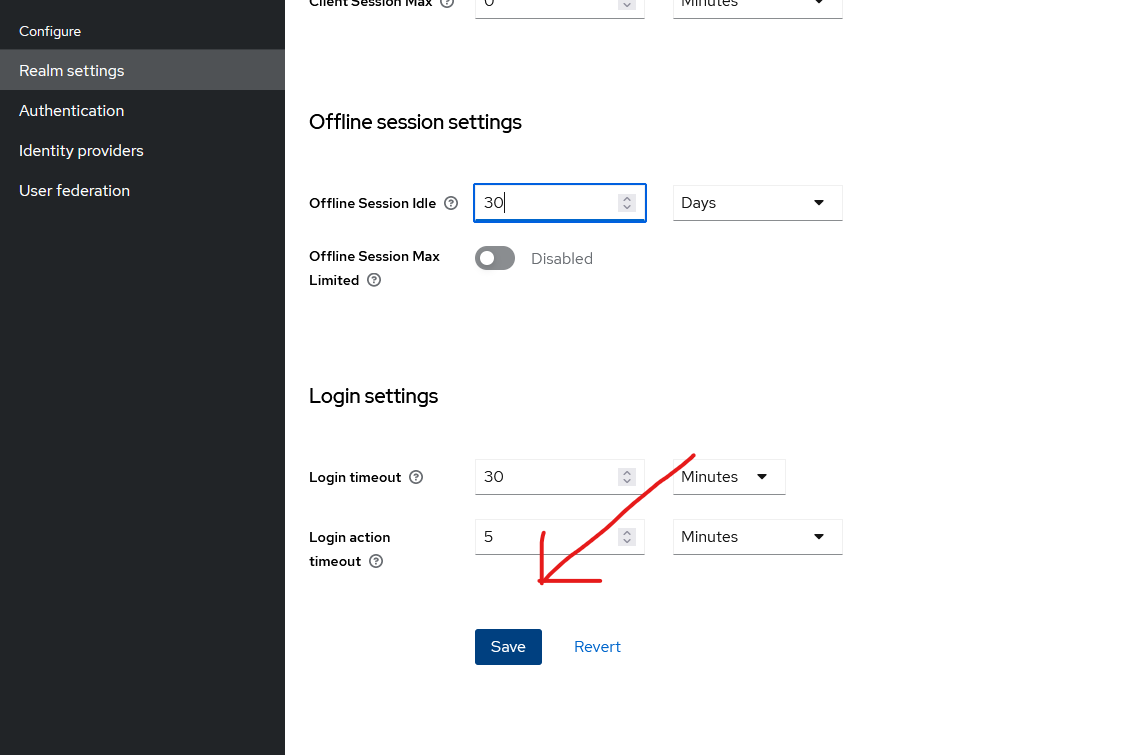Click the Revert link

click(x=597, y=647)
